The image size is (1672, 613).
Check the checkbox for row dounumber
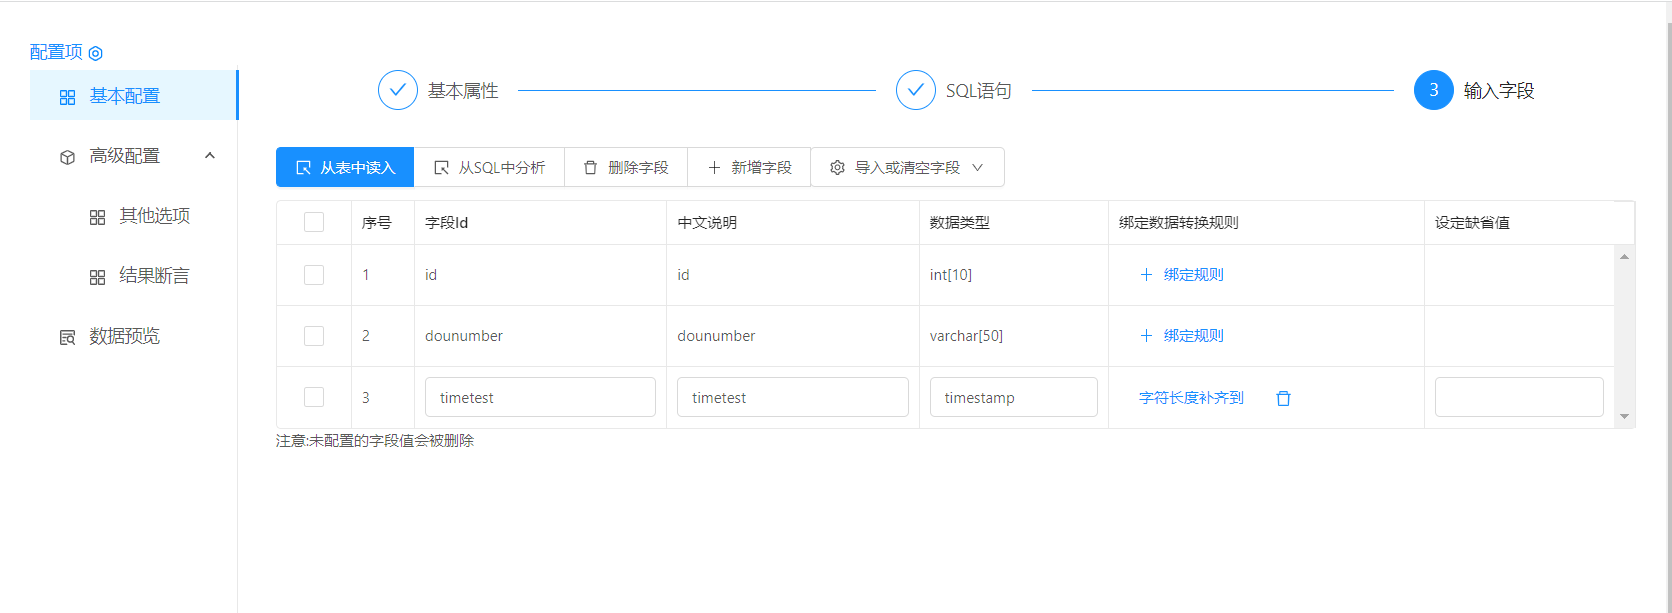pos(314,336)
